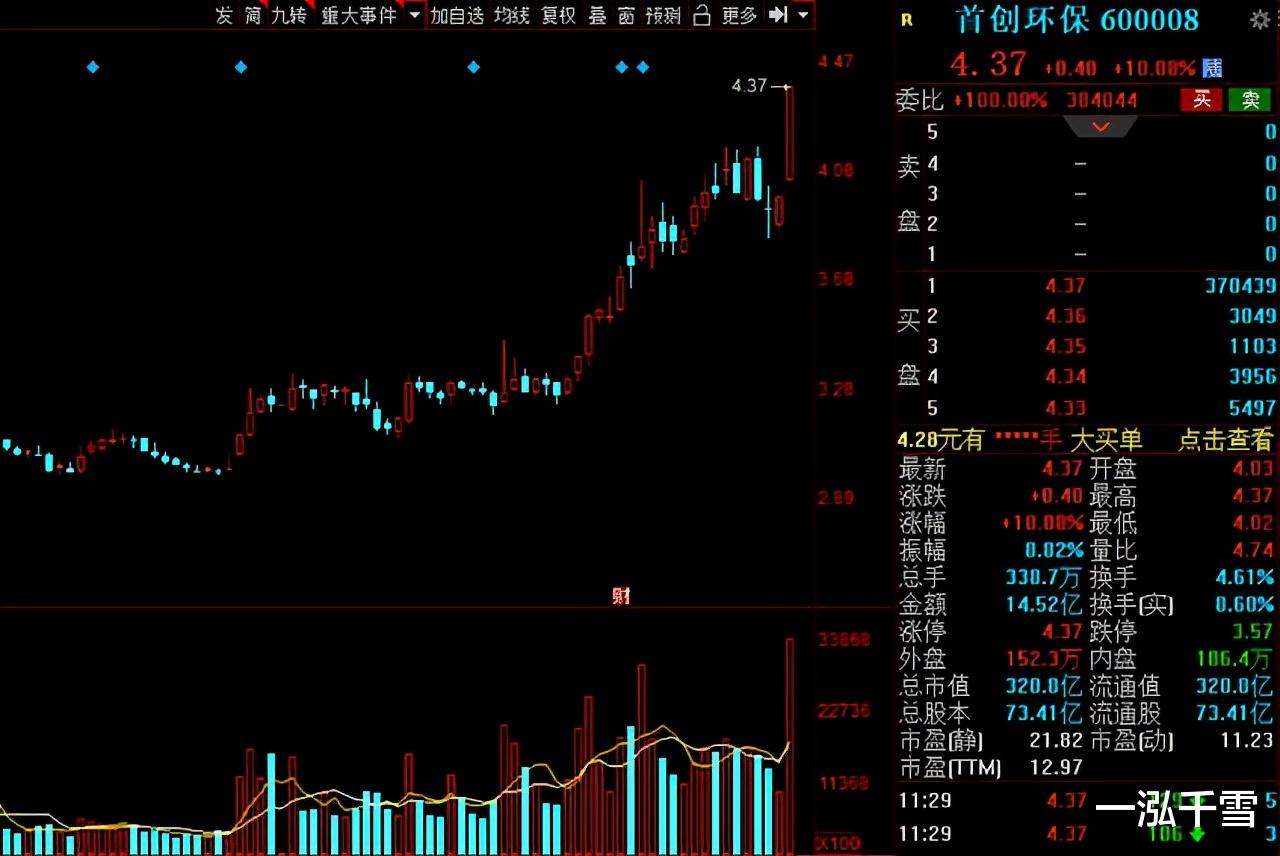Expand the dropdown arrow beside 重大事件

(415, 15)
